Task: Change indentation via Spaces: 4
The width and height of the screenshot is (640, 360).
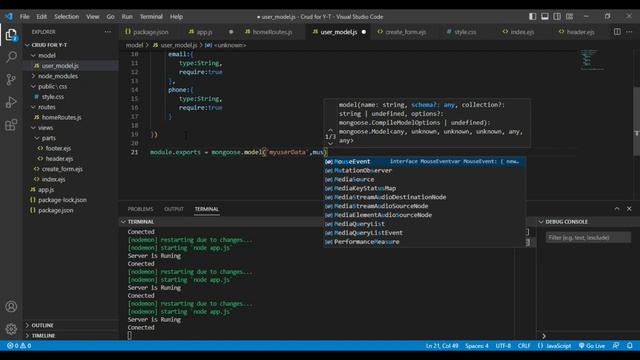Action: (476, 346)
